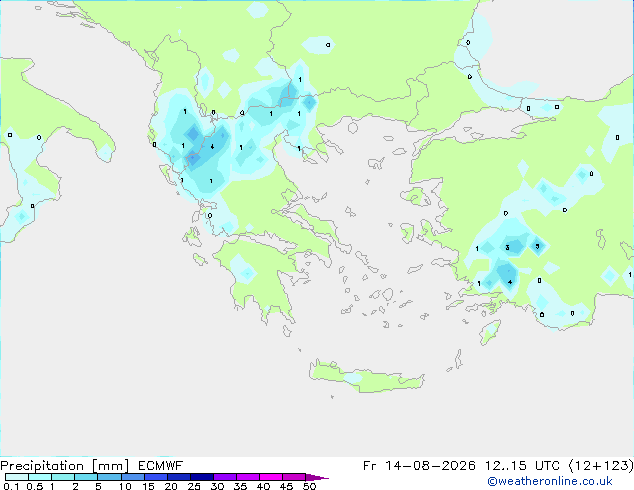Click the 20 to 25 mm legend swatch
The height and width of the screenshot is (490, 634).
(178, 477)
